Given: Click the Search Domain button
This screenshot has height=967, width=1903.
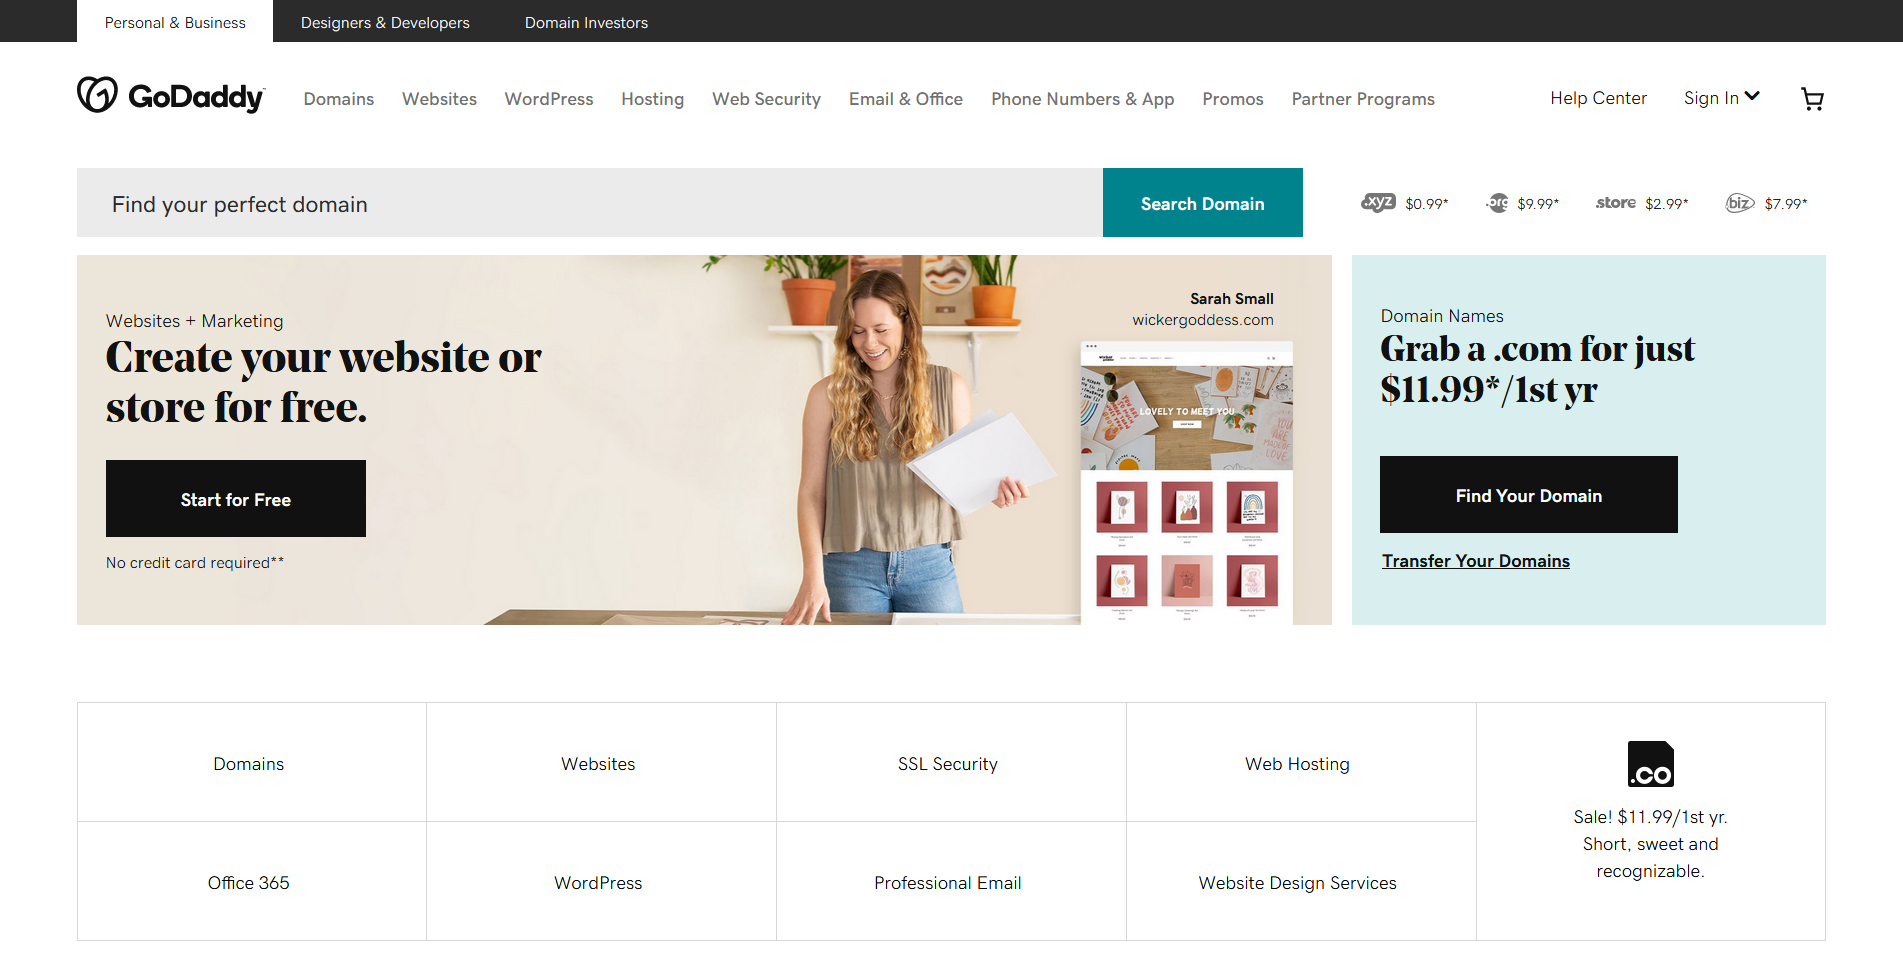Looking at the screenshot, I should pyautogui.click(x=1203, y=203).
